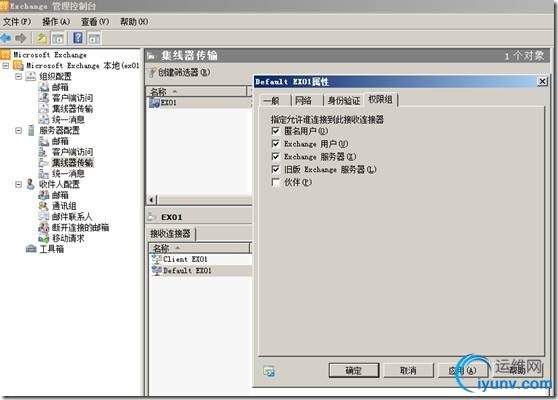The width and height of the screenshot is (558, 400).
Task: Select the 接收连接器 tab
Action: [x=170, y=234]
